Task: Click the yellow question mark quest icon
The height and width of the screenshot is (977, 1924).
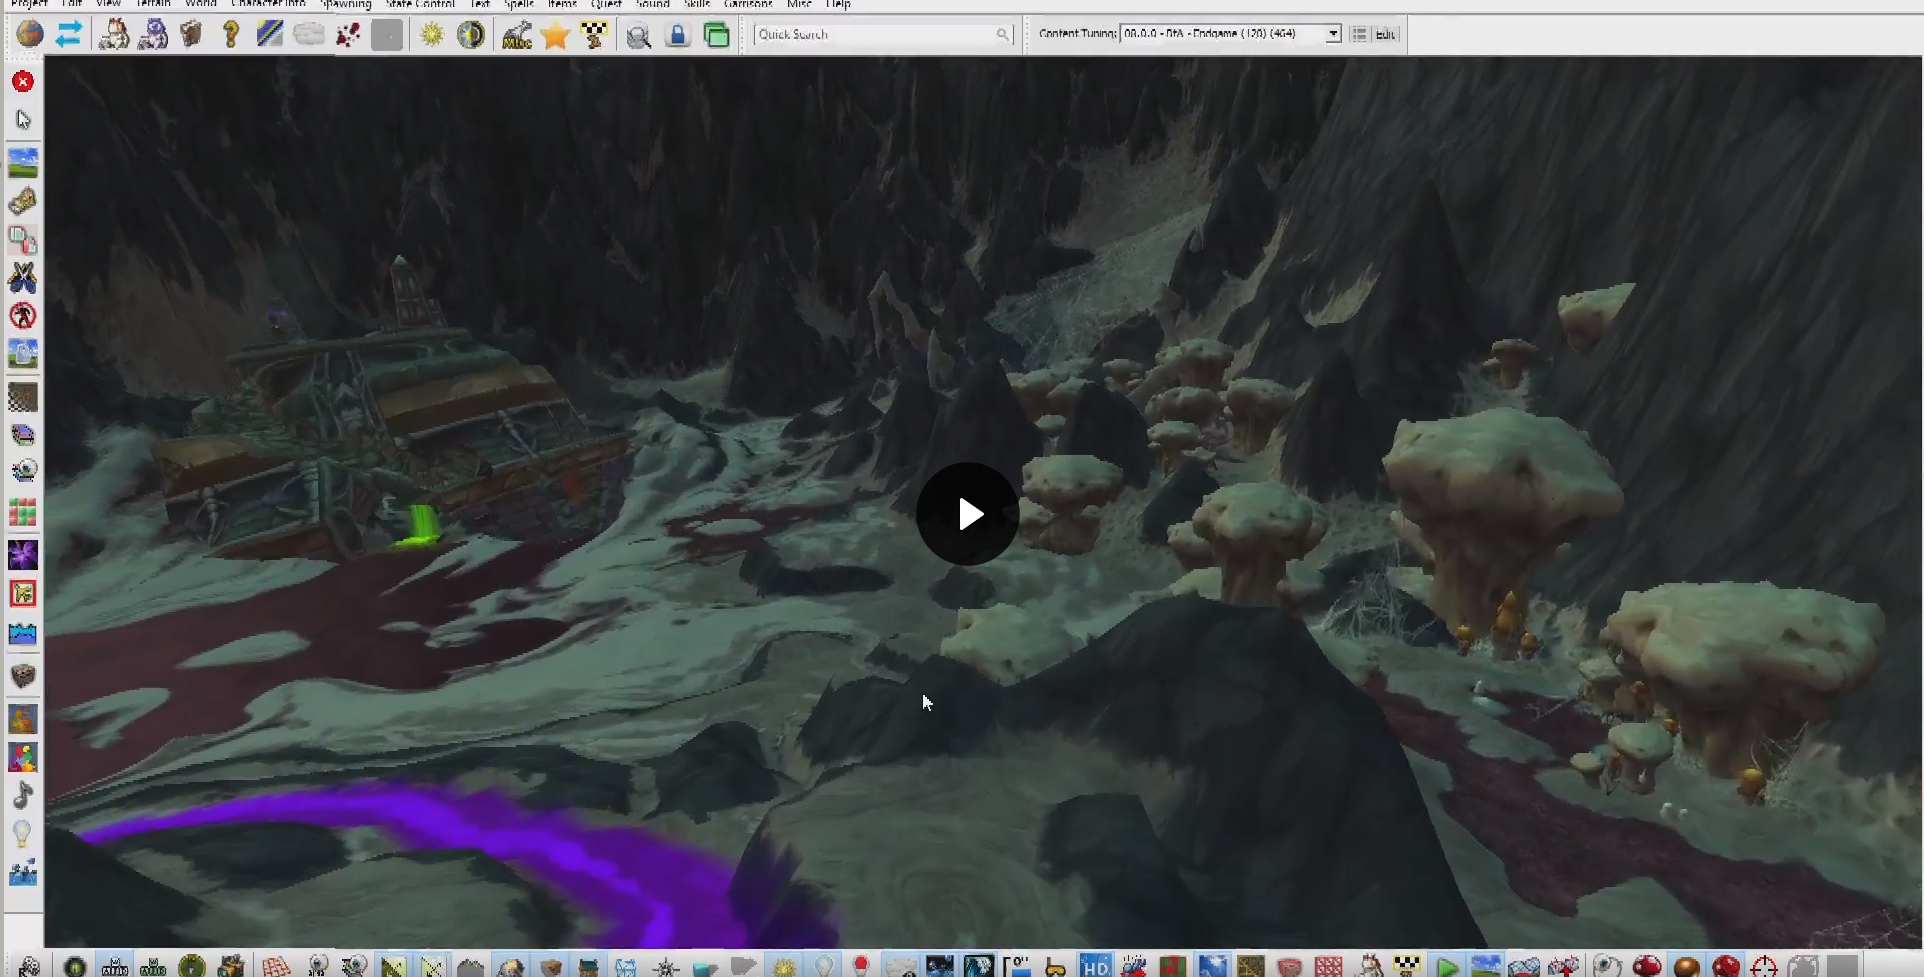Action: click(x=231, y=34)
